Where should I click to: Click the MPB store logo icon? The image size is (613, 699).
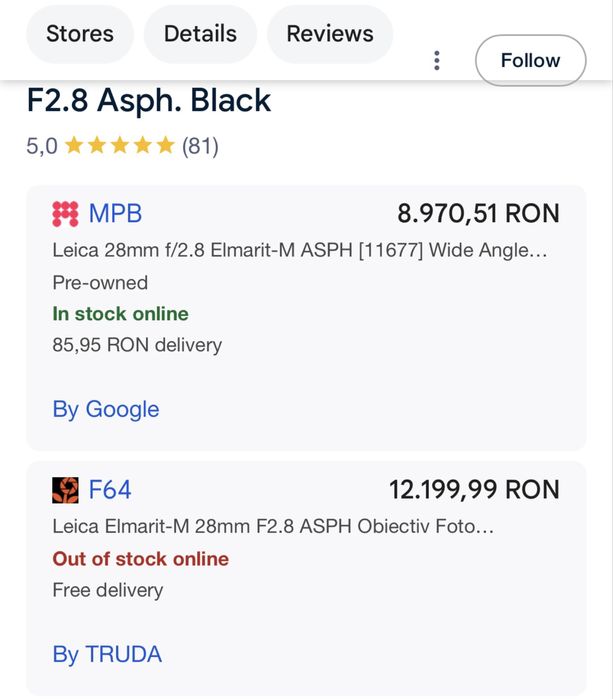point(65,213)
